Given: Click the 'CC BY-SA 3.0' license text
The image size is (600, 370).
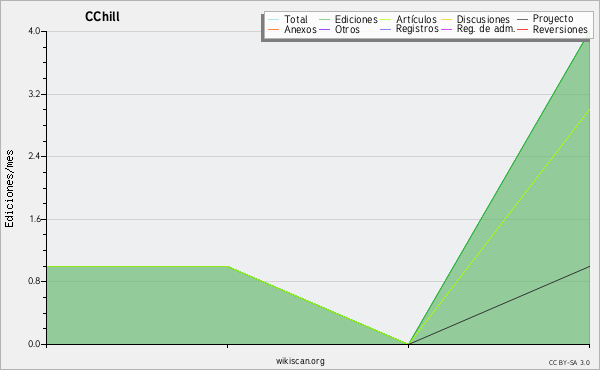Looking at the screenshot, I should (x=569, y=363).
